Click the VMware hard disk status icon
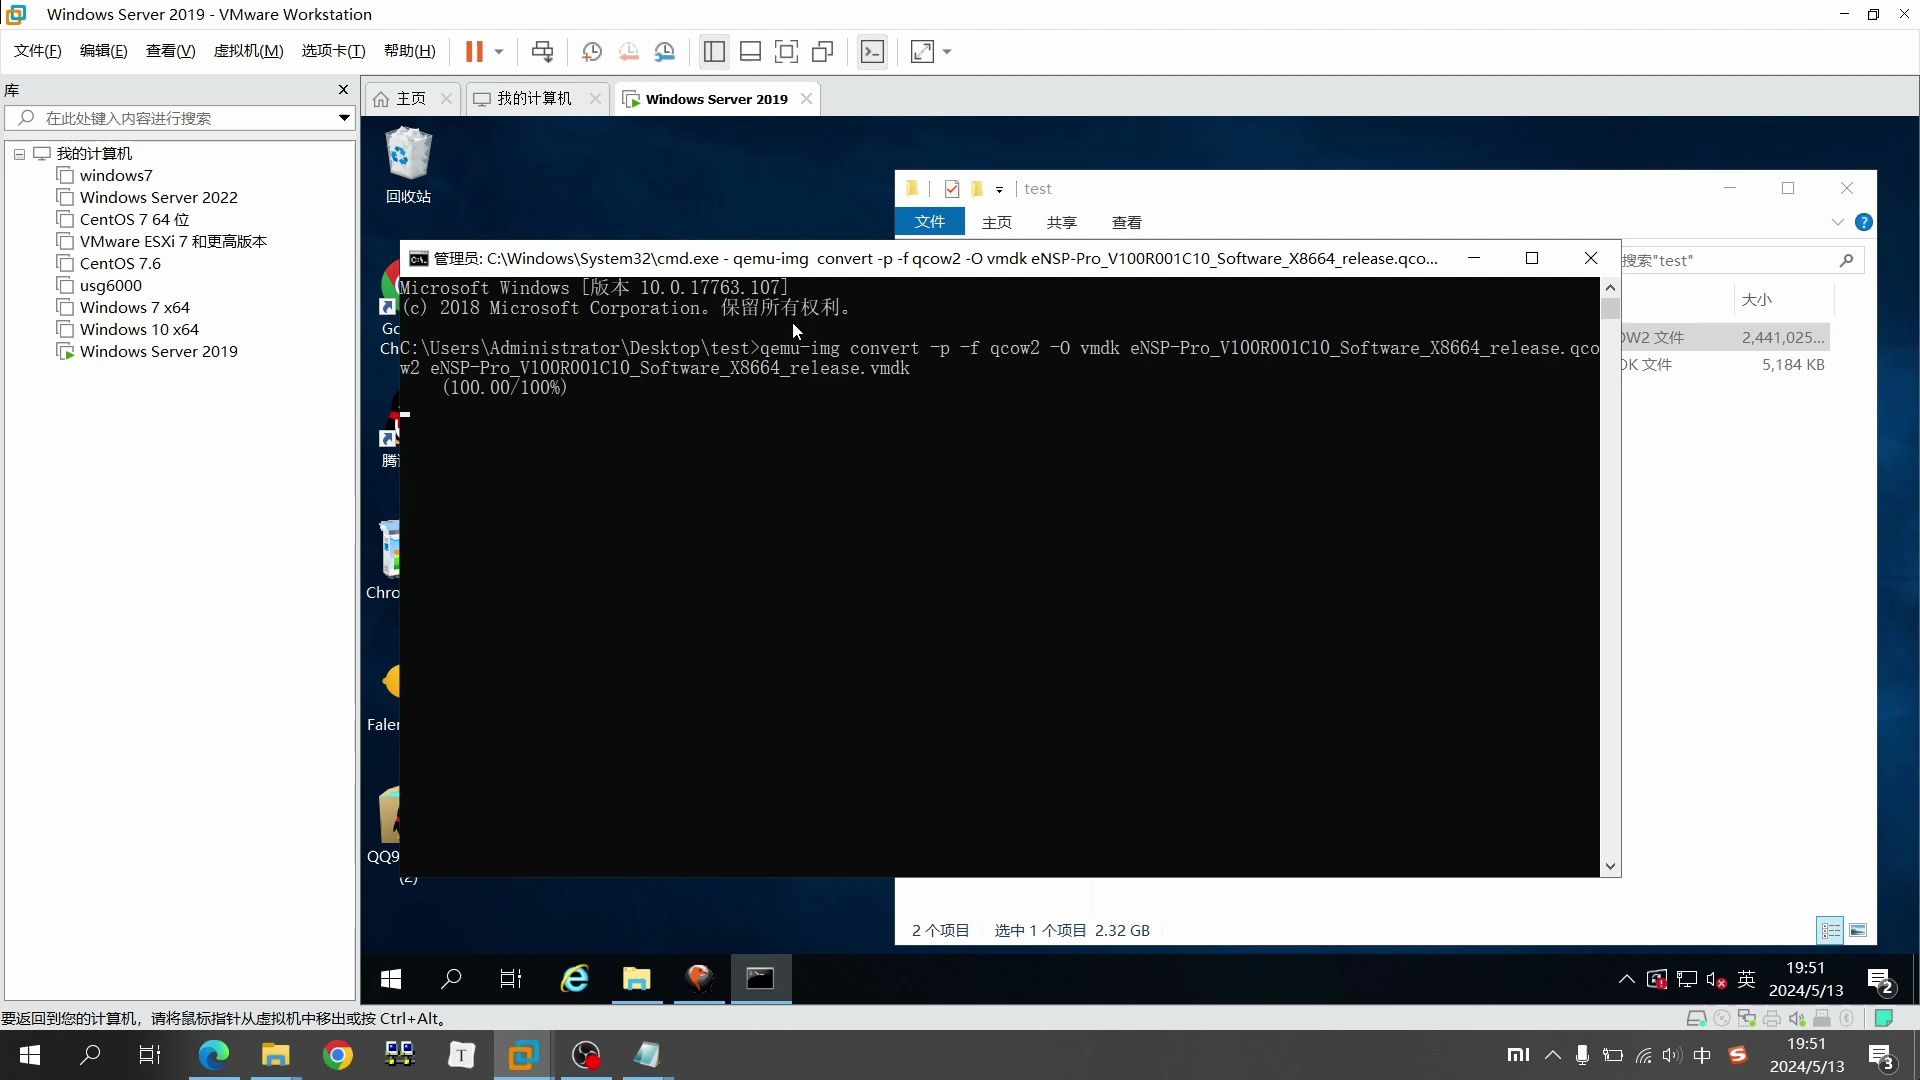1920x1080 pixels. (1696, 1018)
